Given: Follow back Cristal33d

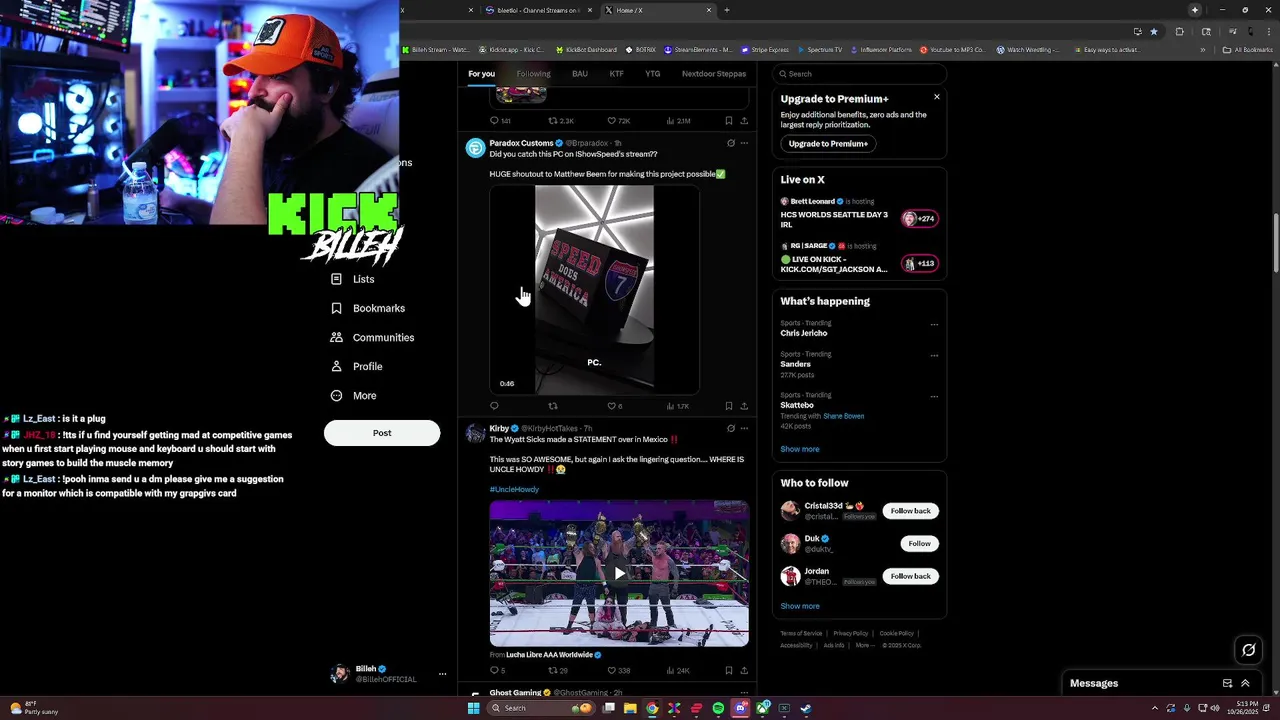Looking at the screenshot, I should [x=911, y=511].
